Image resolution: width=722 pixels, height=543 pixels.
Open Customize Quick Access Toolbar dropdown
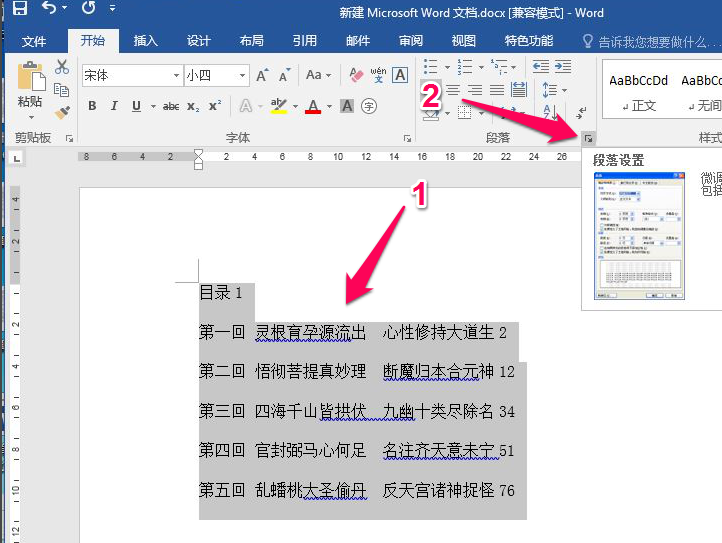point(113,8)
